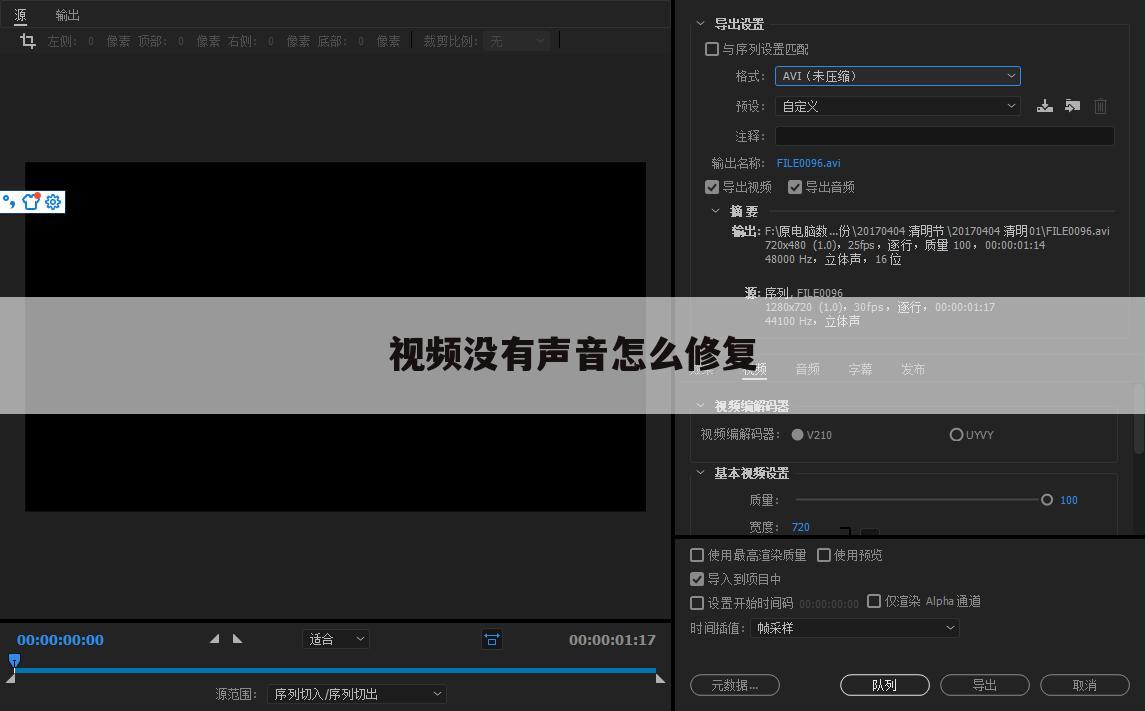Image resolution: width=1145 pixels, height=711 pixels.
Task: Click the set in point triangle icon
Action: click(215, 639)
